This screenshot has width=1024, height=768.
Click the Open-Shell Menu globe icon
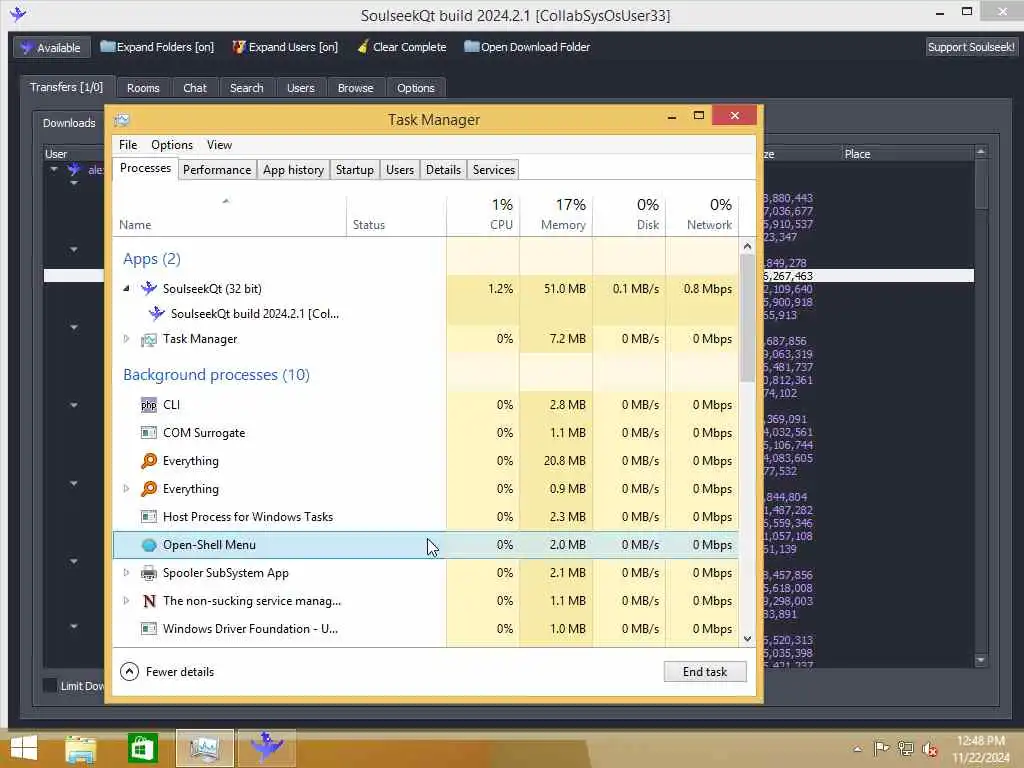coord(149,545)
